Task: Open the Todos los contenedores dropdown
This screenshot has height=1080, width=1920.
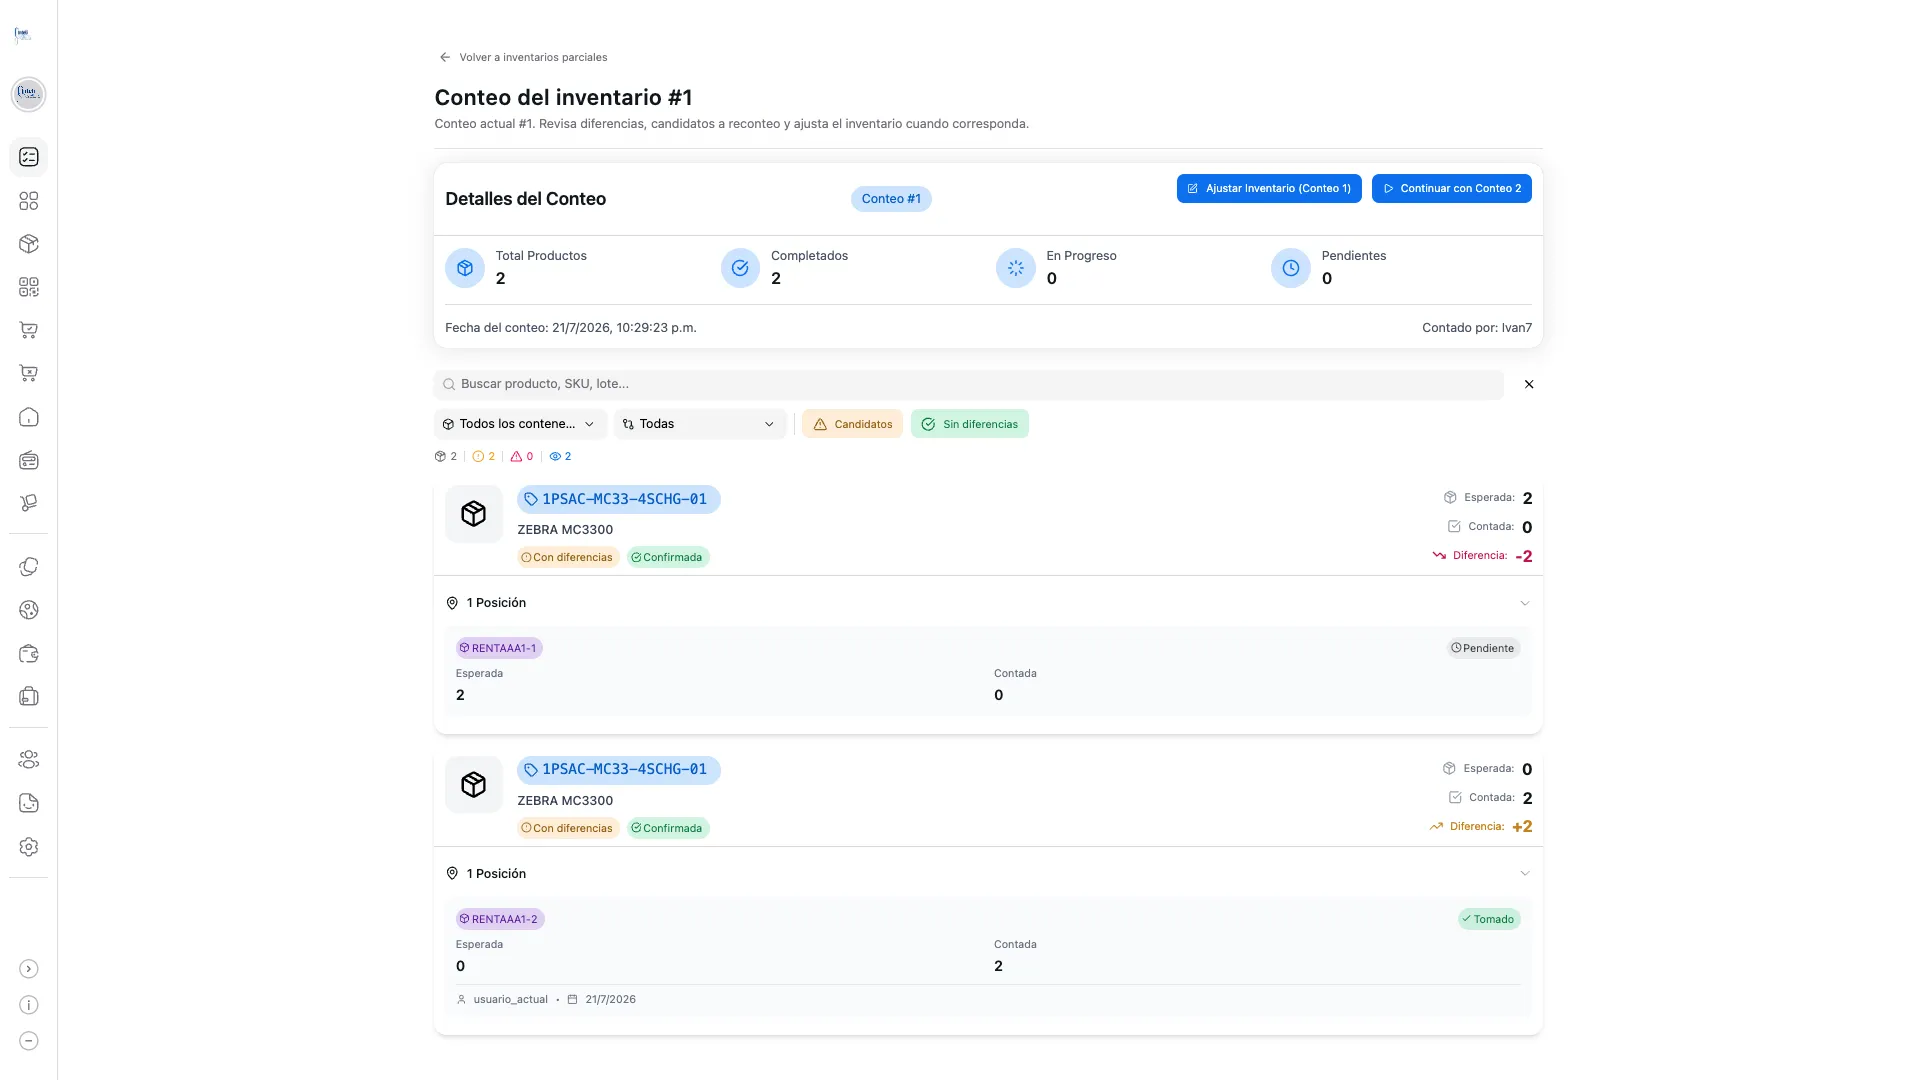Action: (x=520, y=424)
